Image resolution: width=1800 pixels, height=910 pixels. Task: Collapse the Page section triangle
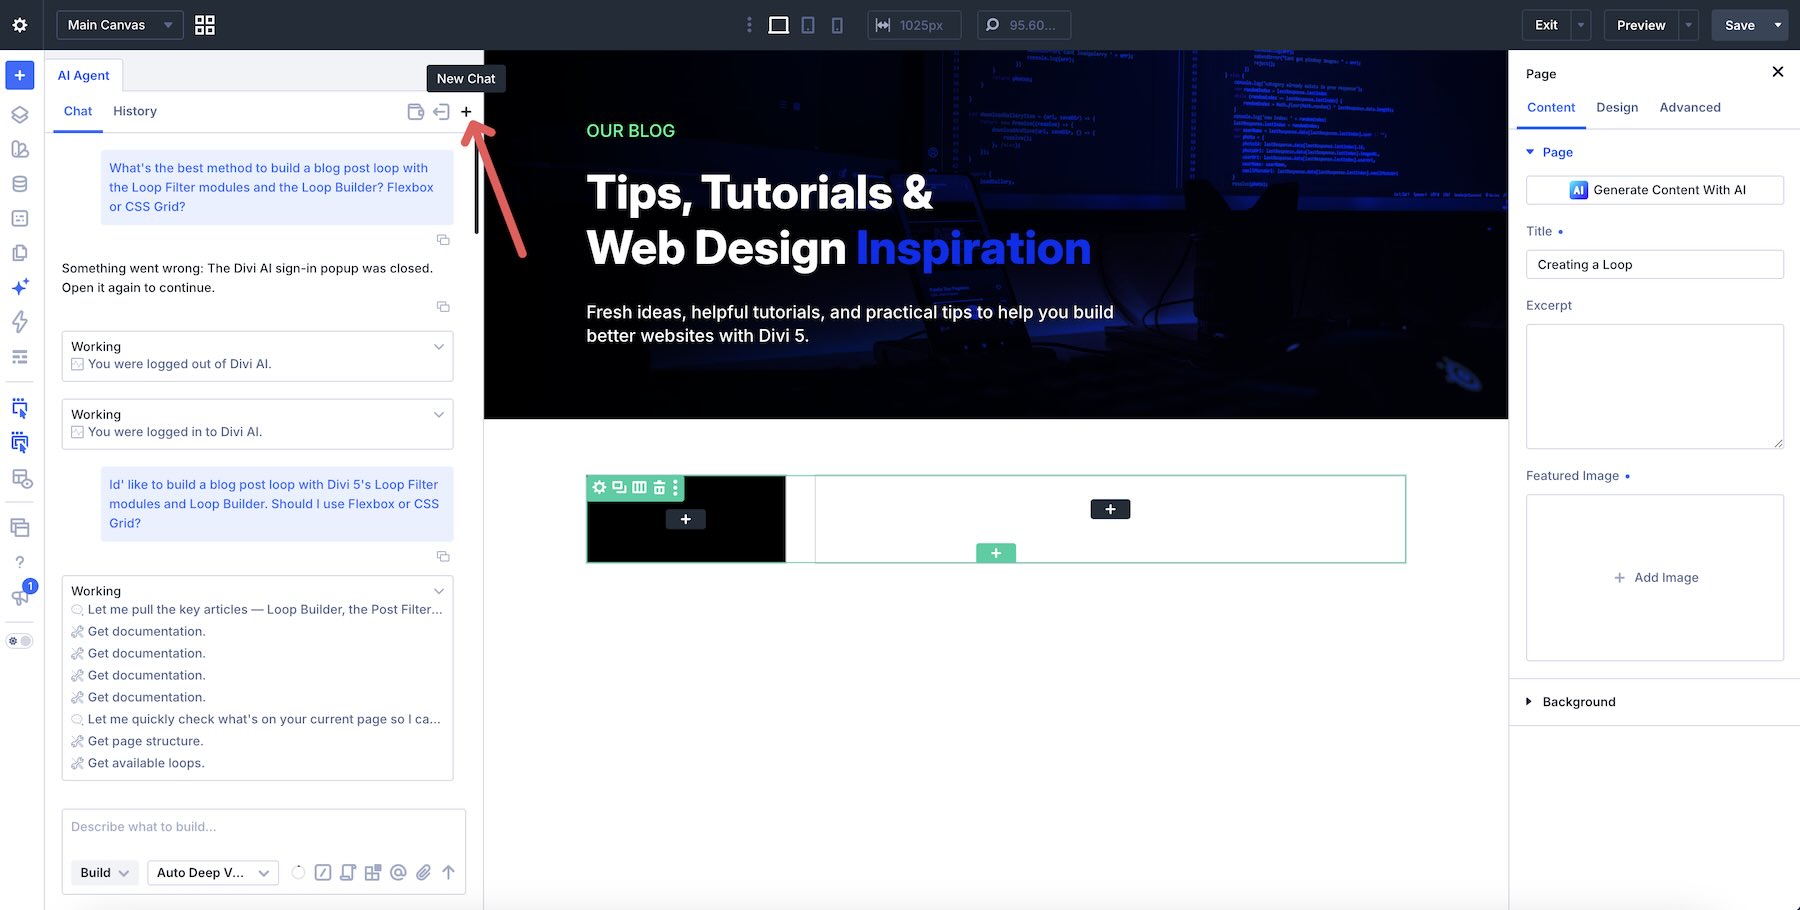[1530, 152]
